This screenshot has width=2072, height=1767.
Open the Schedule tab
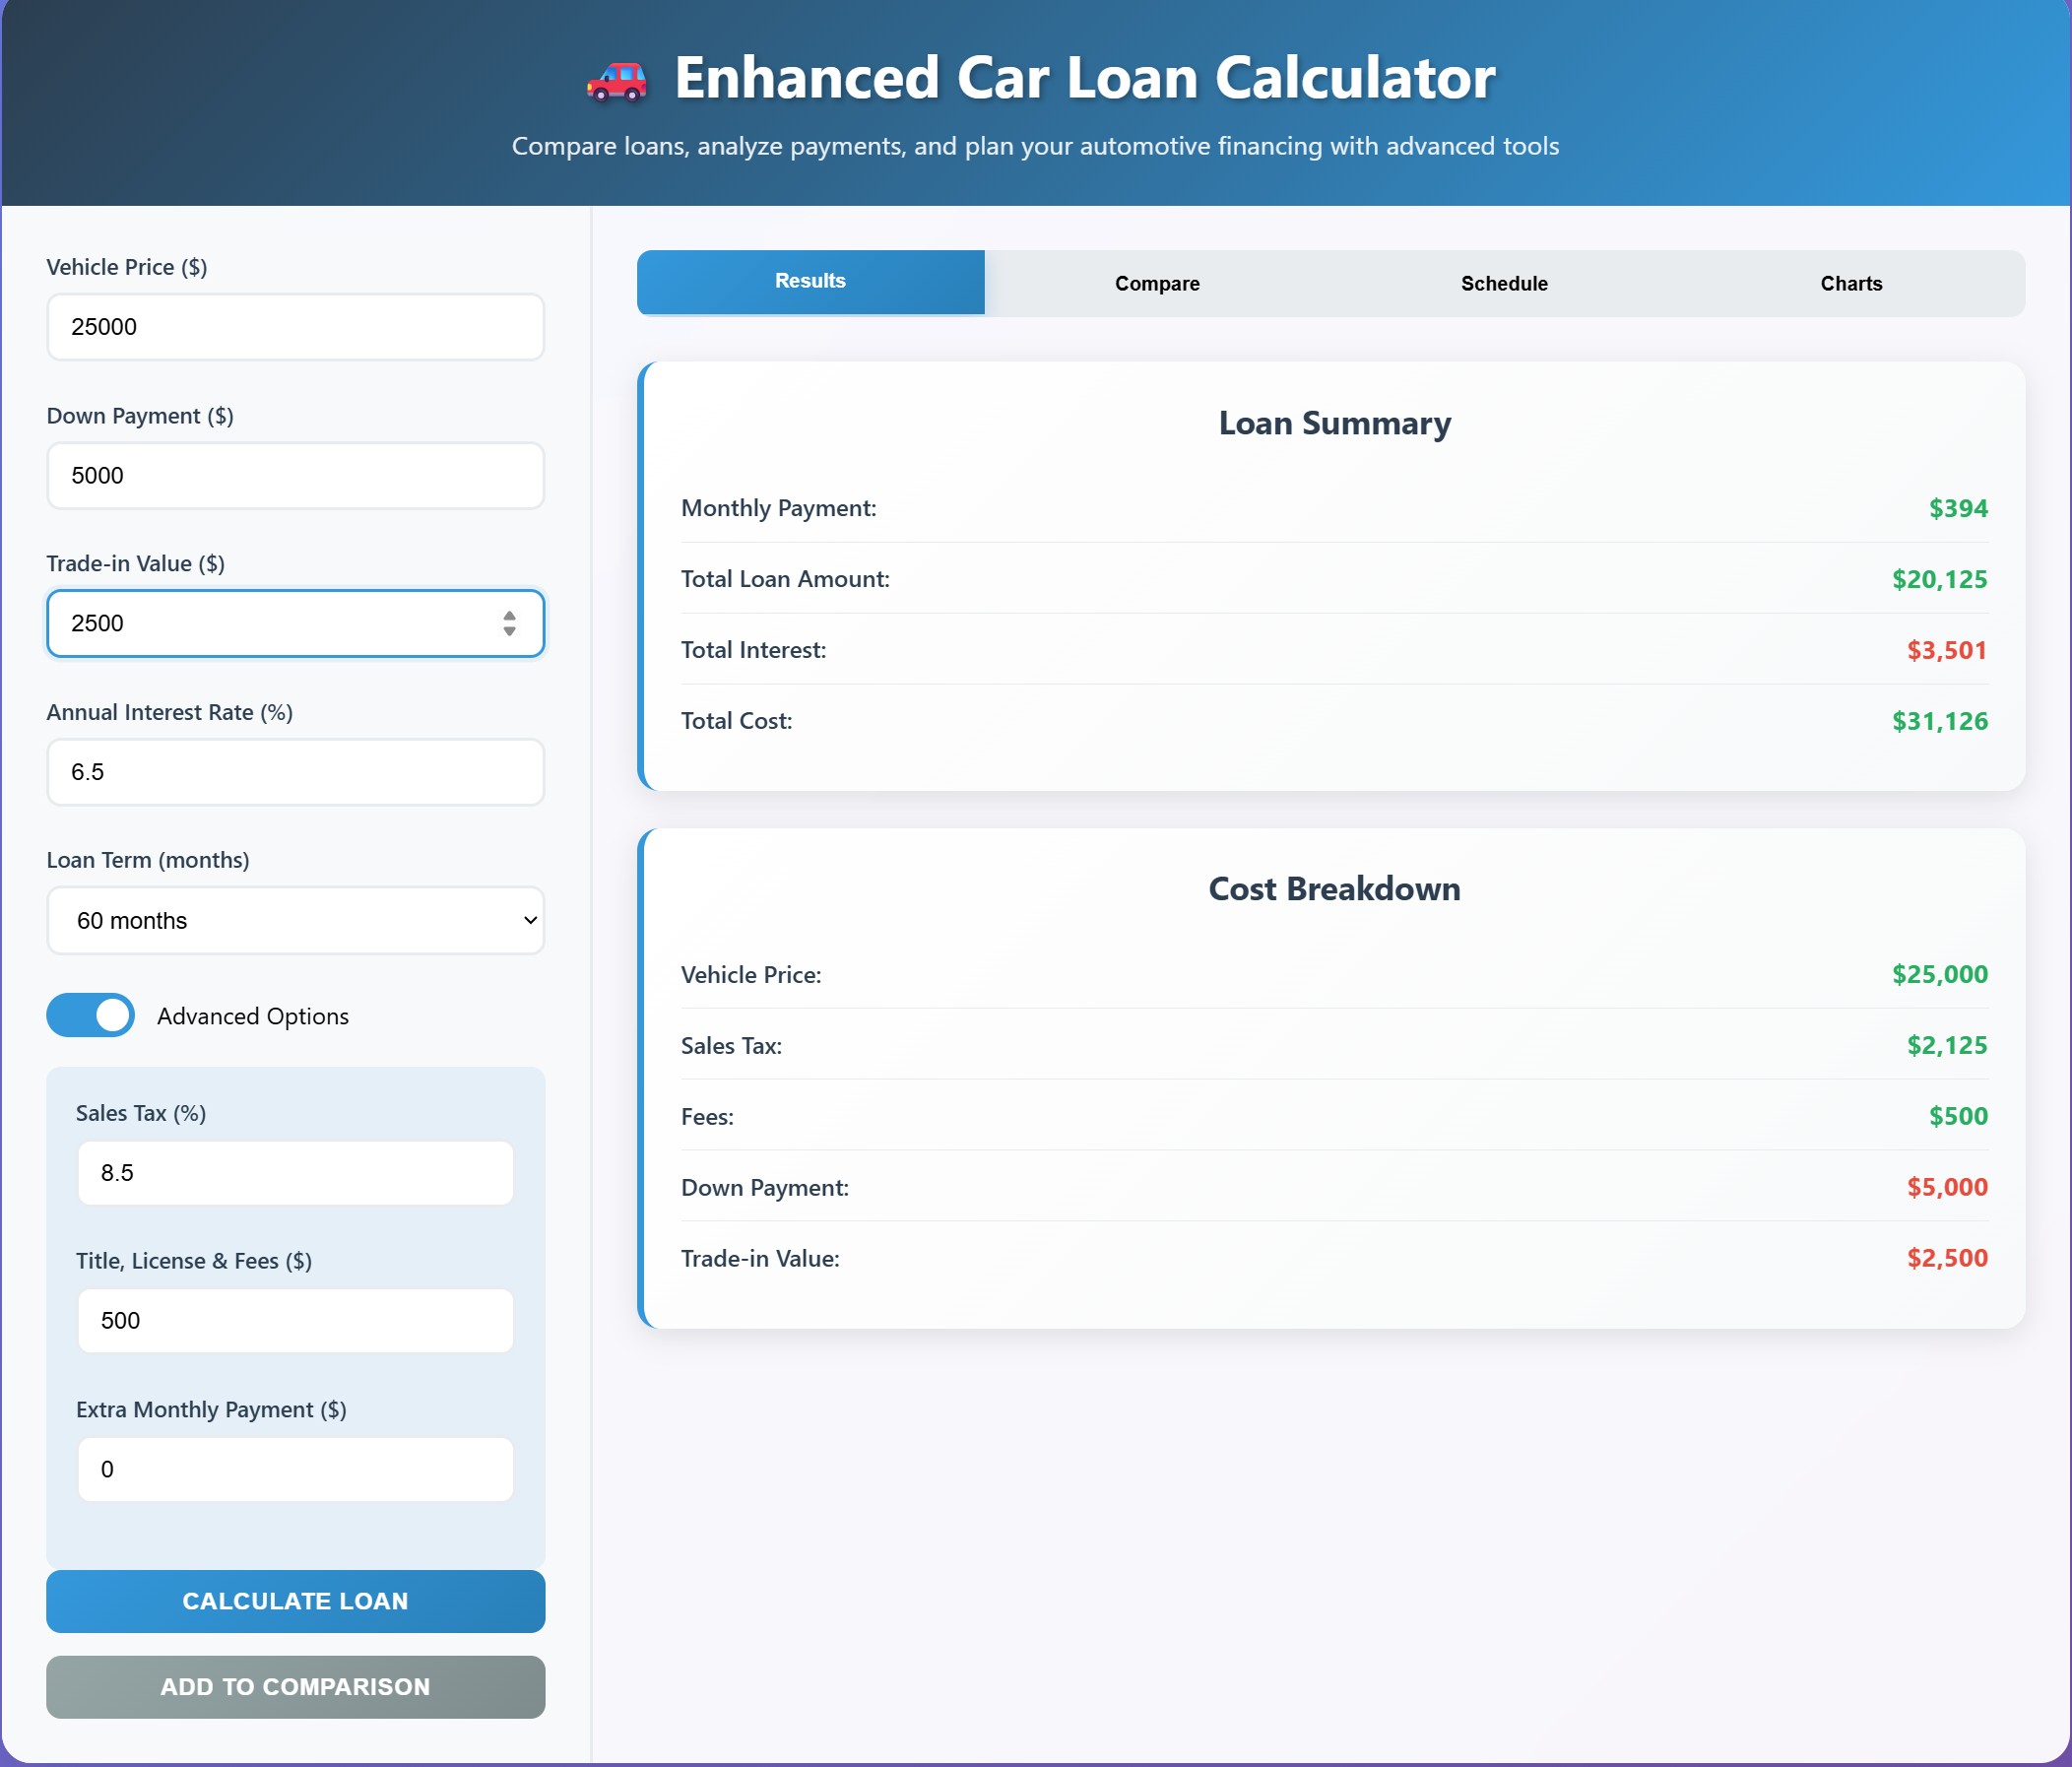point(1503,283)
